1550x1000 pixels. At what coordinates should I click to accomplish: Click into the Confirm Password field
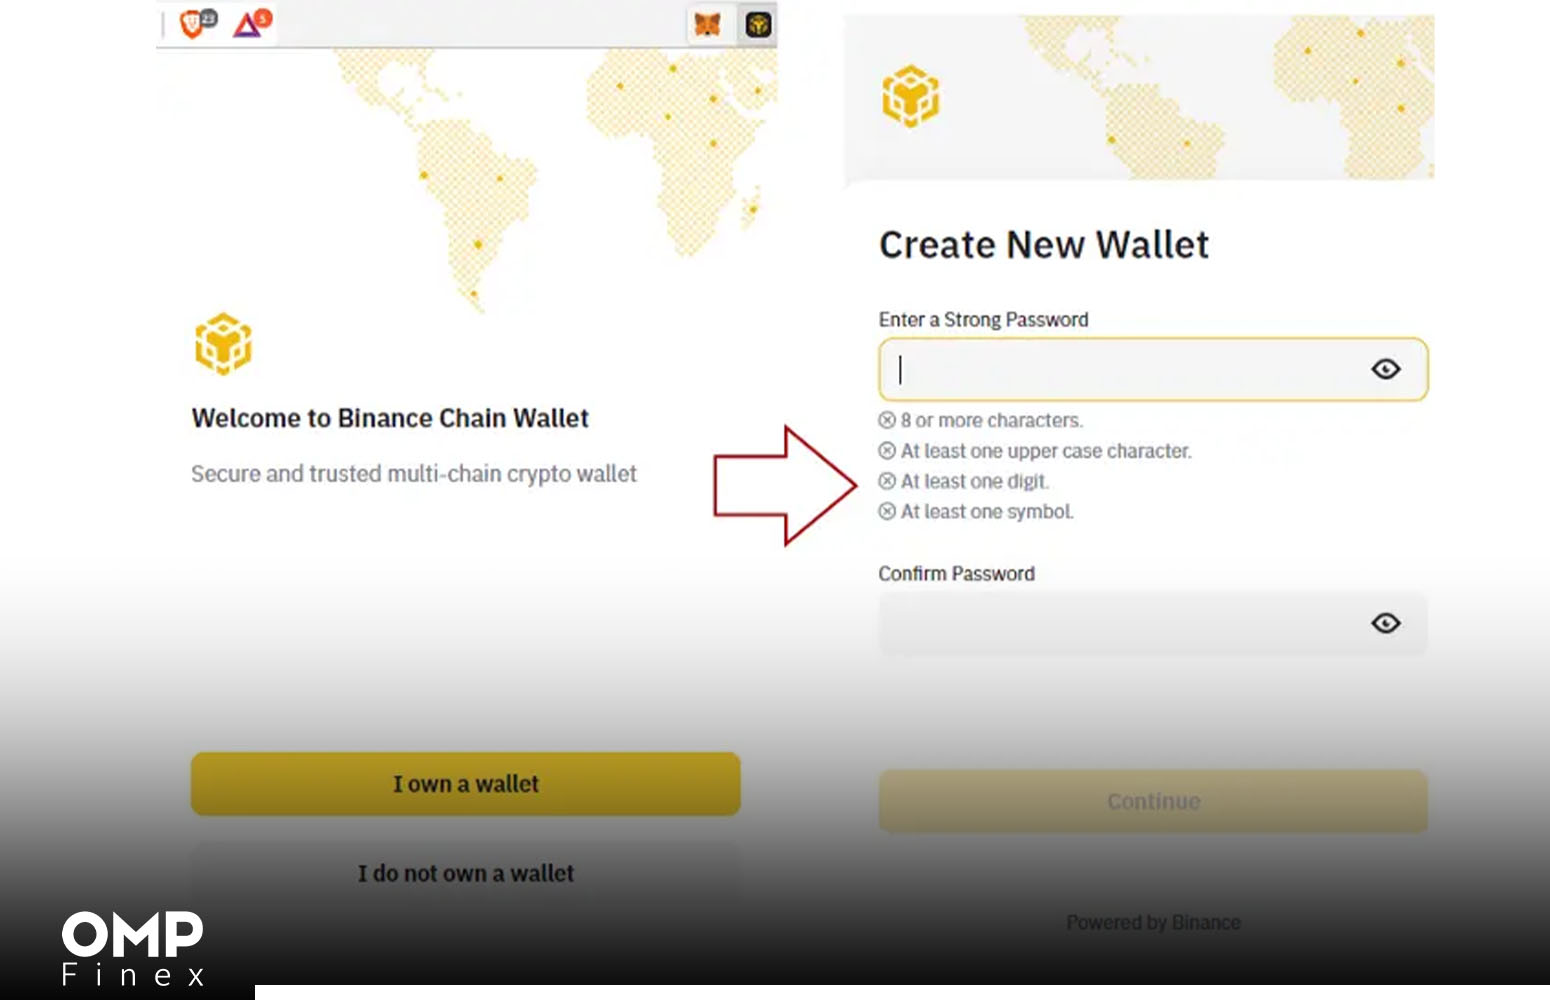point(1153,623)
